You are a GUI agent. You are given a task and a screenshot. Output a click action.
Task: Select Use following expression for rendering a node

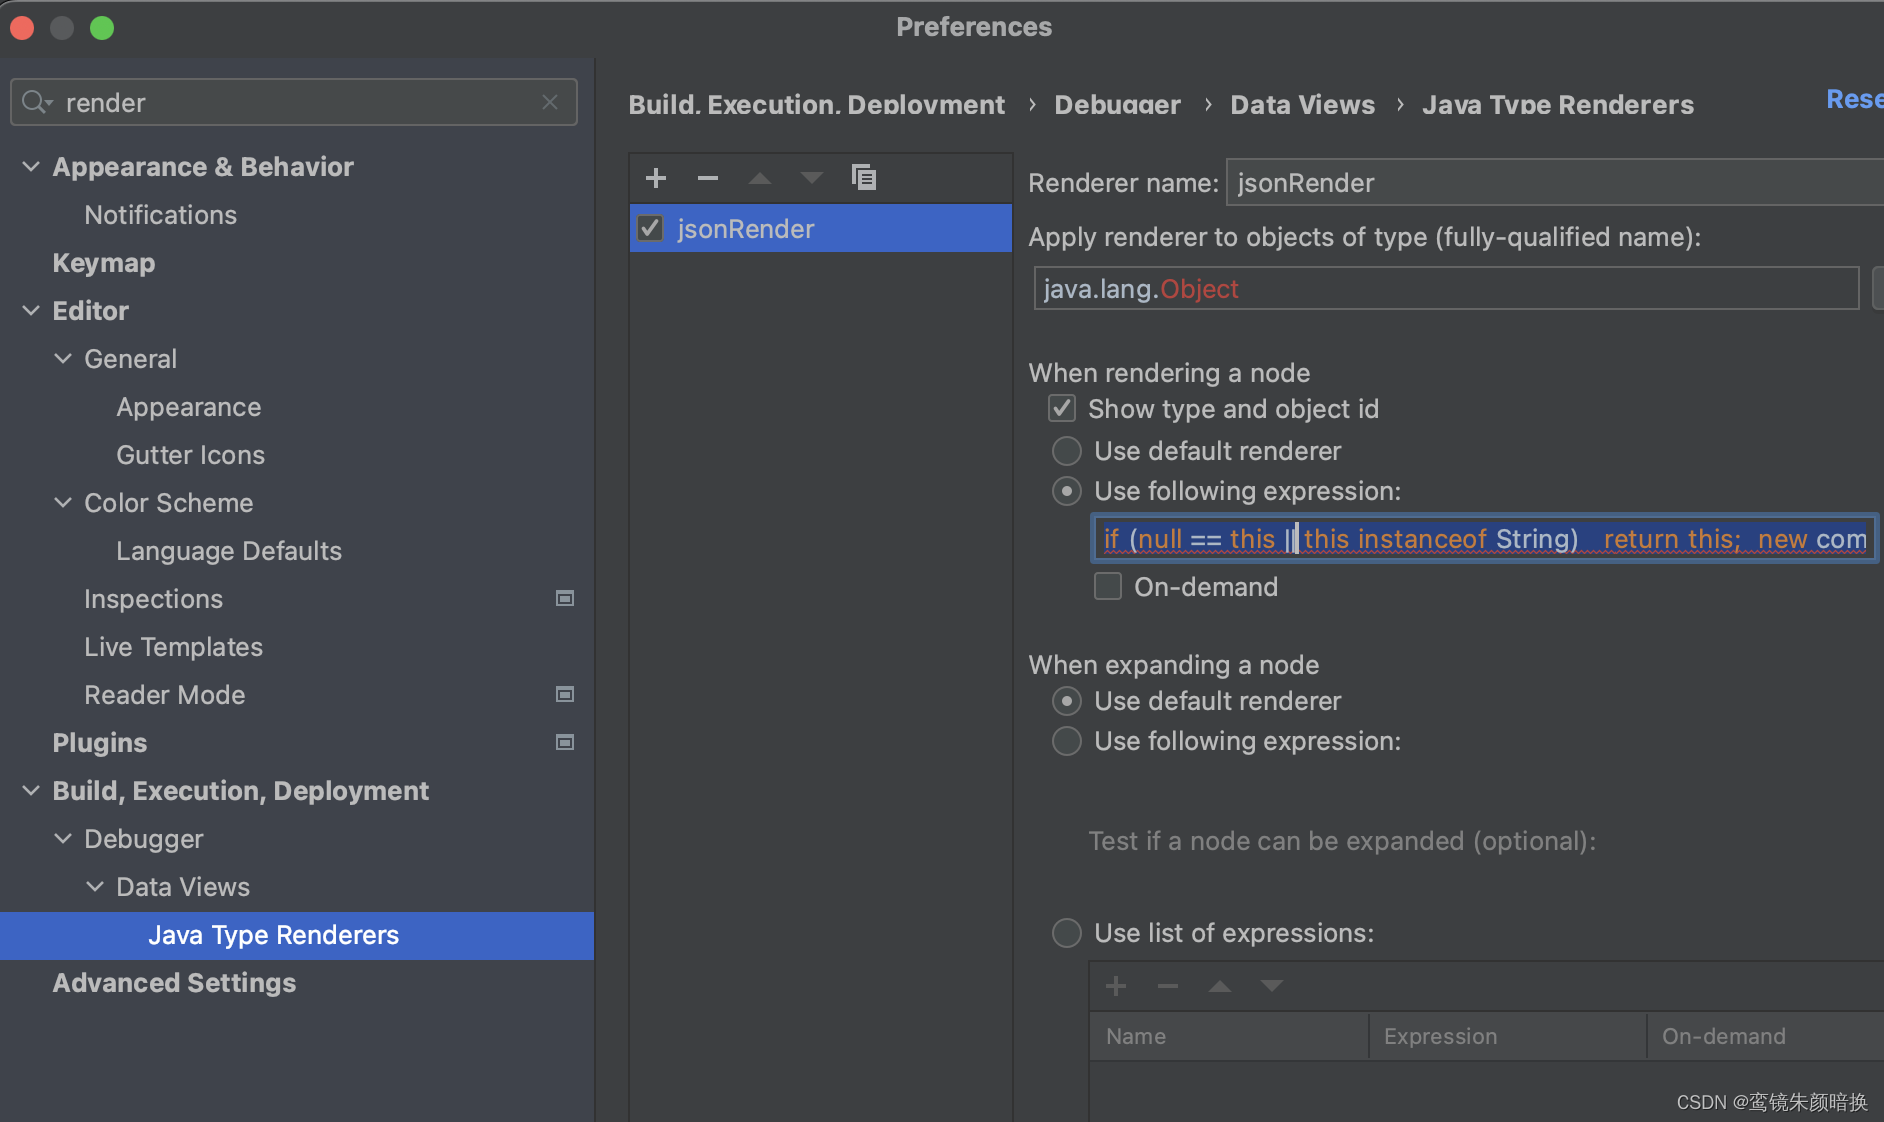(1067, 491)
